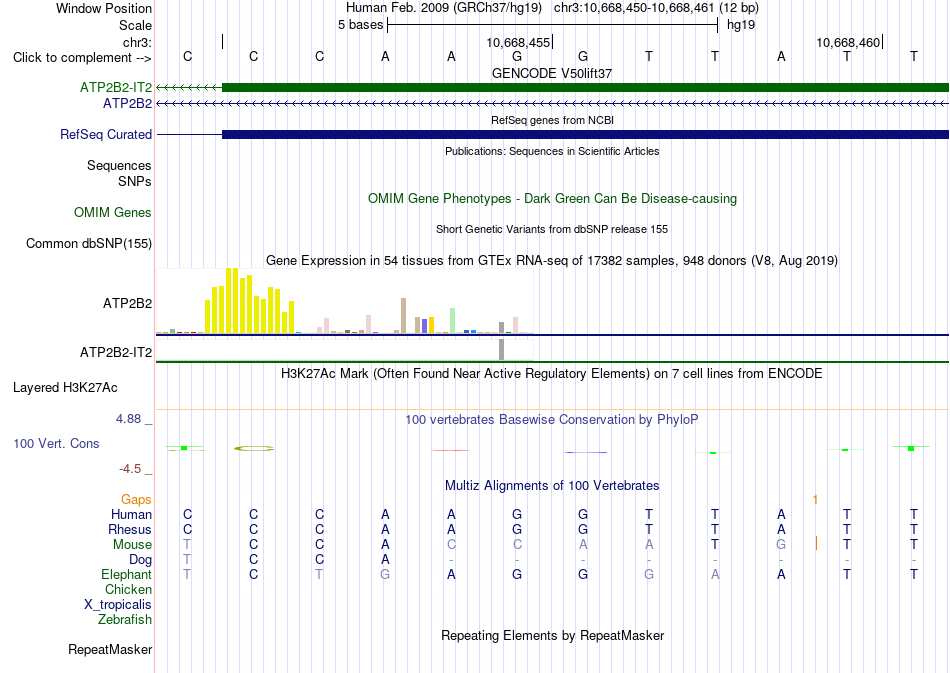Click the Mouse species row label
The width and height of the screenshot is (950, 673).
pos(132,545)
